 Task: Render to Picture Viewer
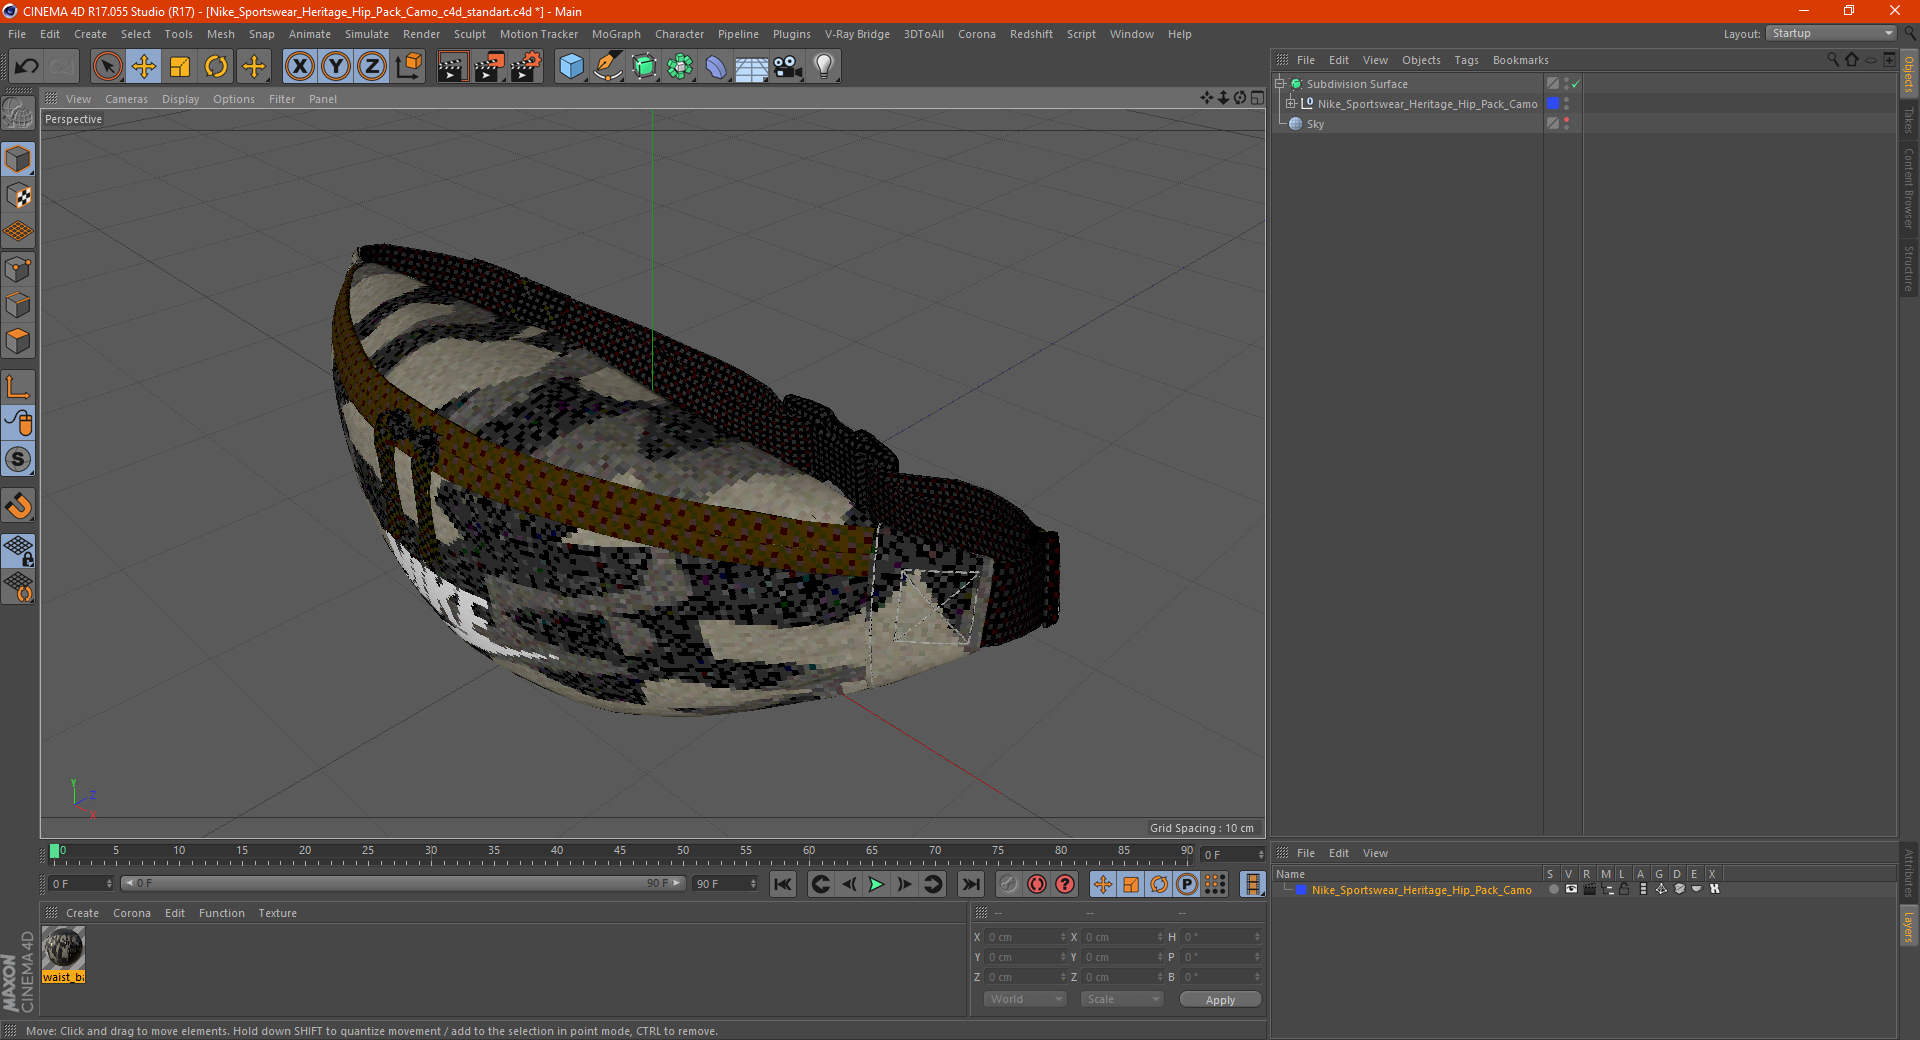[489, 67]
